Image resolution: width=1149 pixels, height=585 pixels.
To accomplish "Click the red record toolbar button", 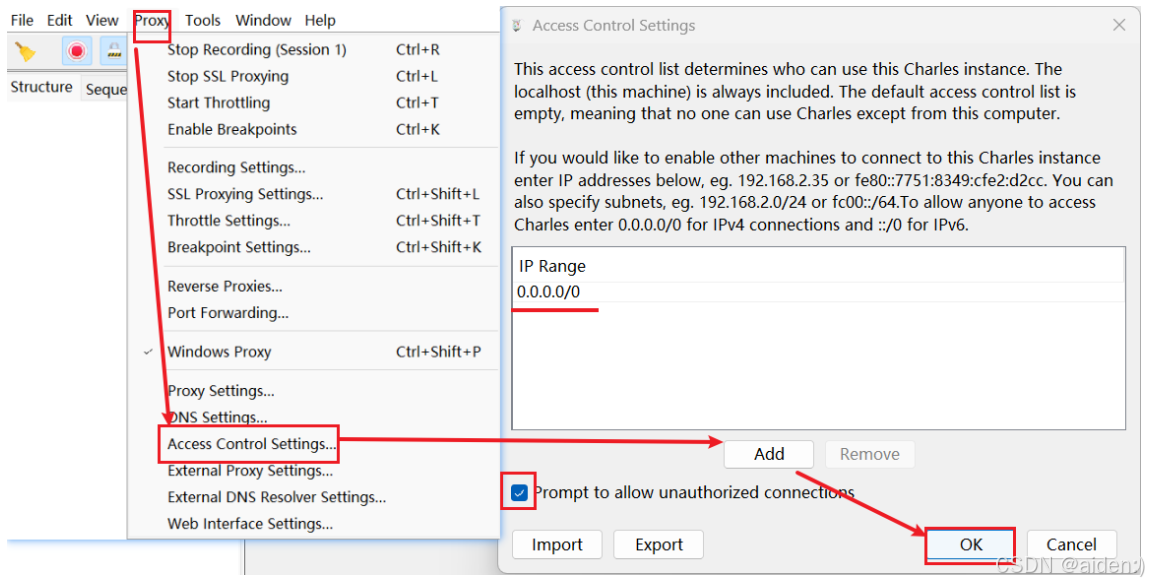I will click(76, 51).
